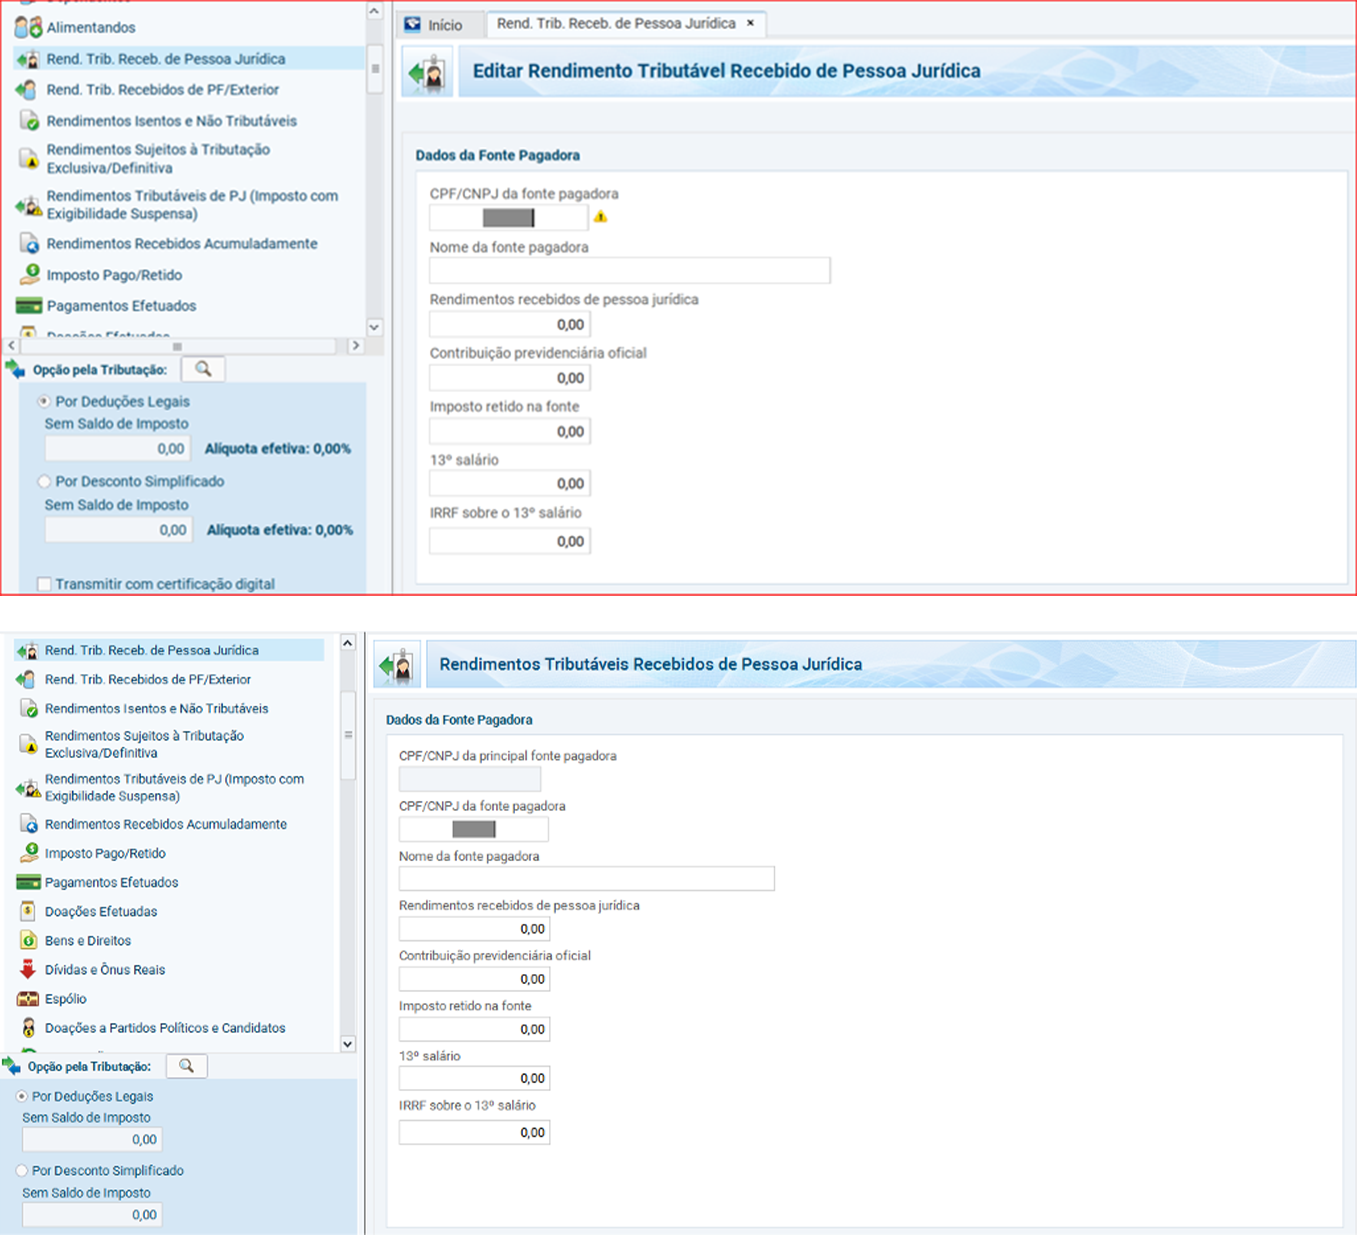The width and height of the screenshot is (1357, 1236).
Task: Click Contribuição previdenciária oficial field, lower form
Action: [x=474, y=979]
